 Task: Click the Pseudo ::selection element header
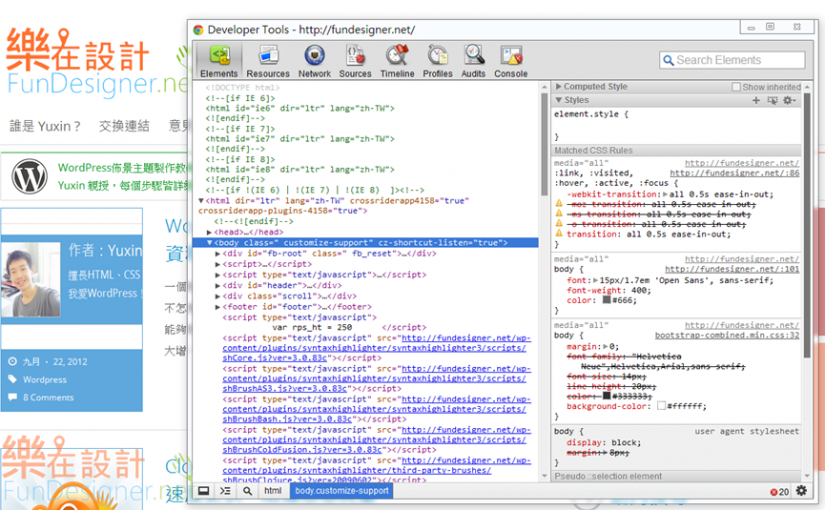click(608, 476)
